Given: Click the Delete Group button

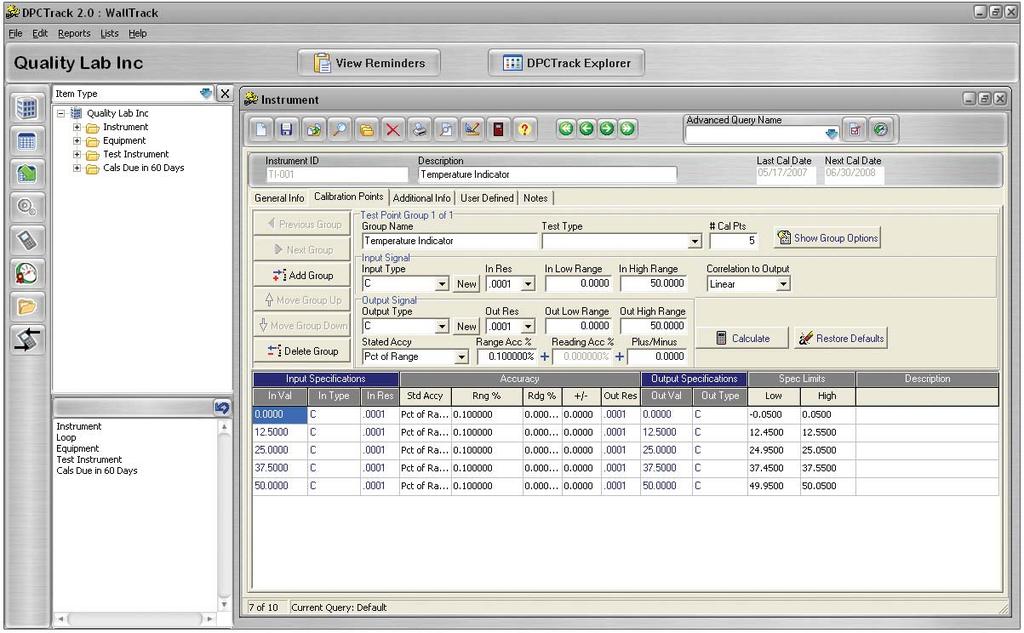Looking at the screenshot, I should (302, 351).
